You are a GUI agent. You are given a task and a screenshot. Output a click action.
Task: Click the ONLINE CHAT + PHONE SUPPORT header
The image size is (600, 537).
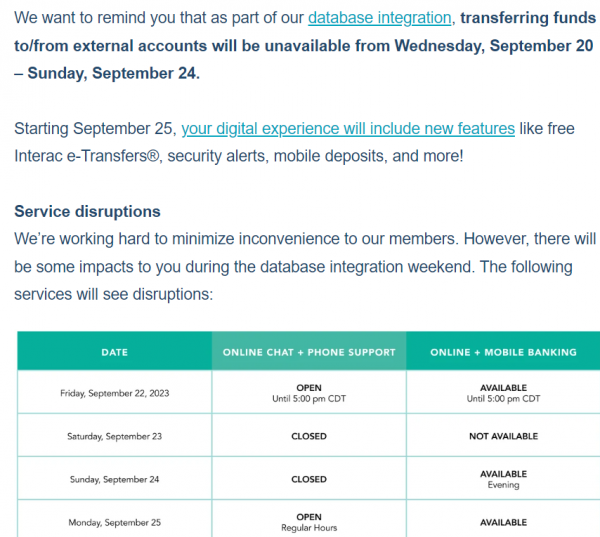click(x=309, y=352)
